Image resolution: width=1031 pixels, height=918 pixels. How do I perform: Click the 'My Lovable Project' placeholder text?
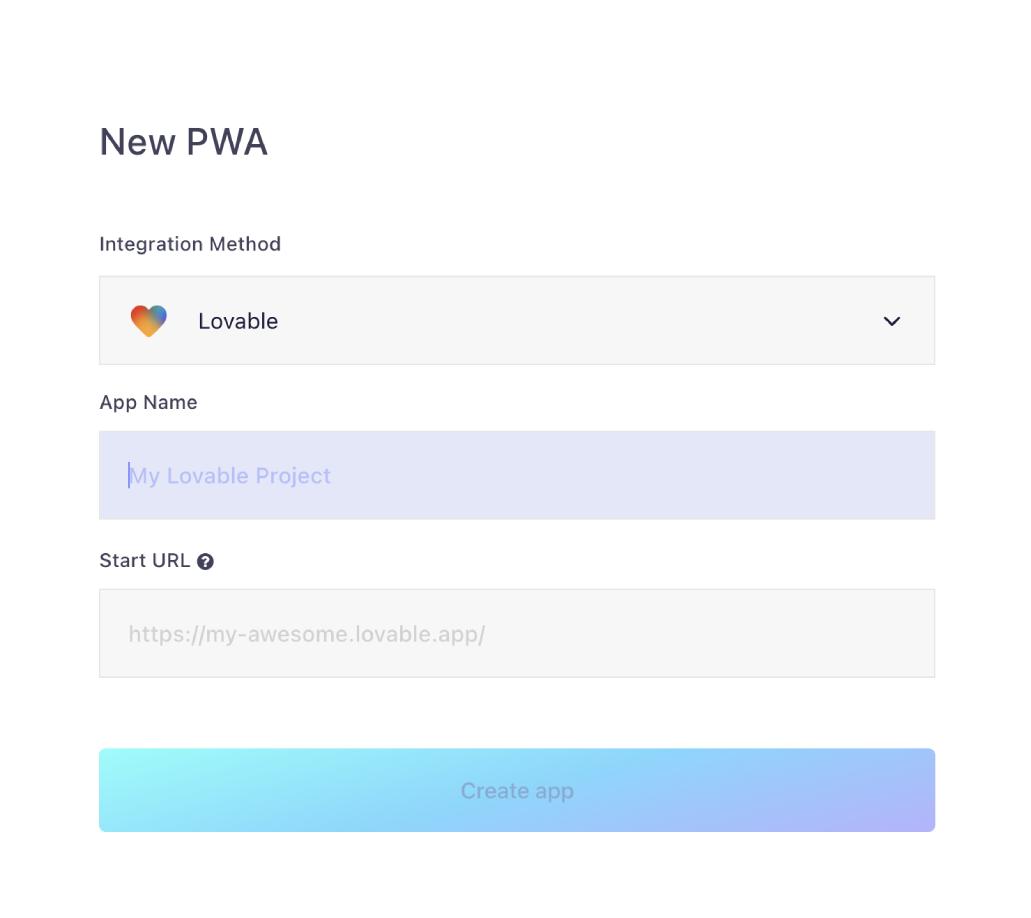(231, 476)
